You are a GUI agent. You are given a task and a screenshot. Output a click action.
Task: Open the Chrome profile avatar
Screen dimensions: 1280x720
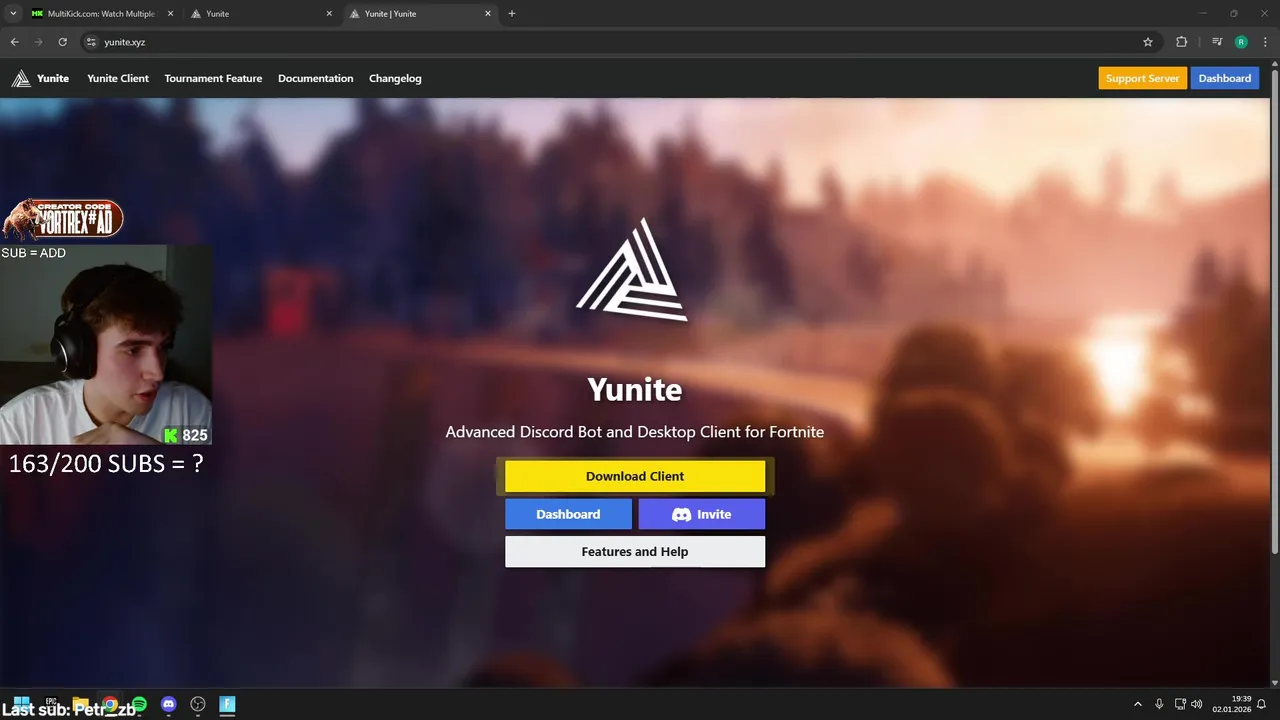tap(1241, 42)
